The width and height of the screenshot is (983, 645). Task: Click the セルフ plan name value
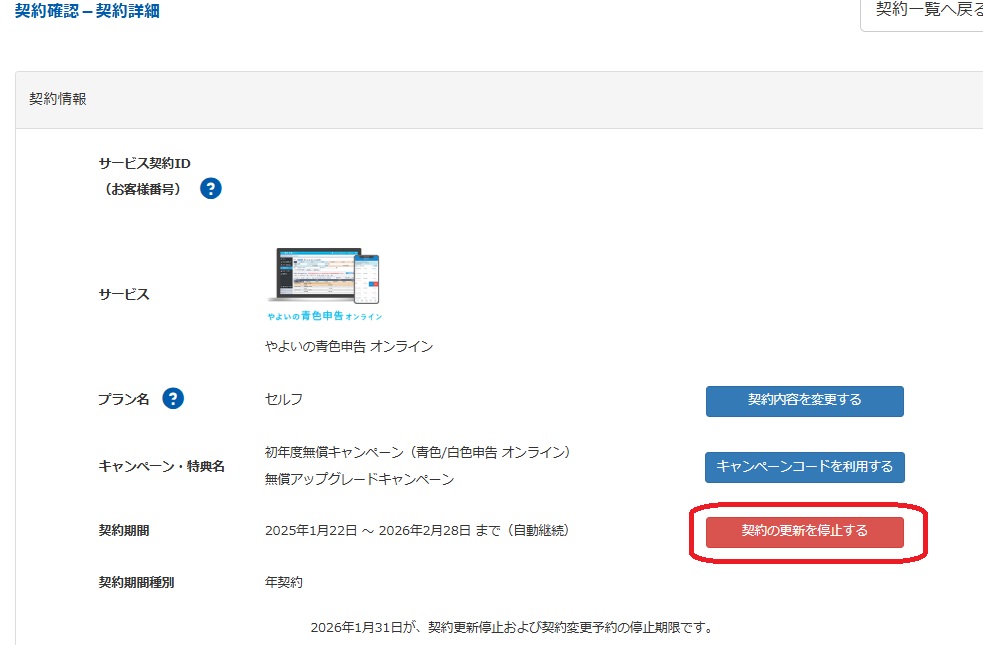click(284, 399)
